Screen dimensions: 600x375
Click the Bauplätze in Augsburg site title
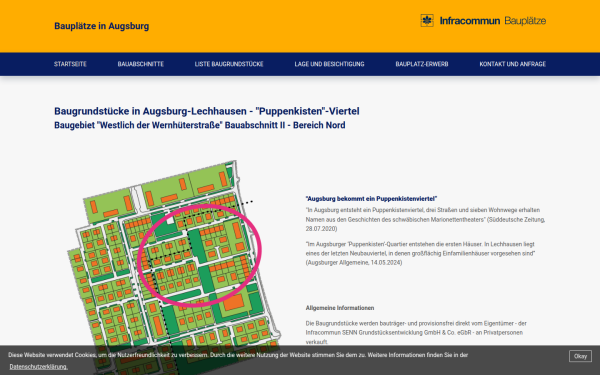coord(101,26)
